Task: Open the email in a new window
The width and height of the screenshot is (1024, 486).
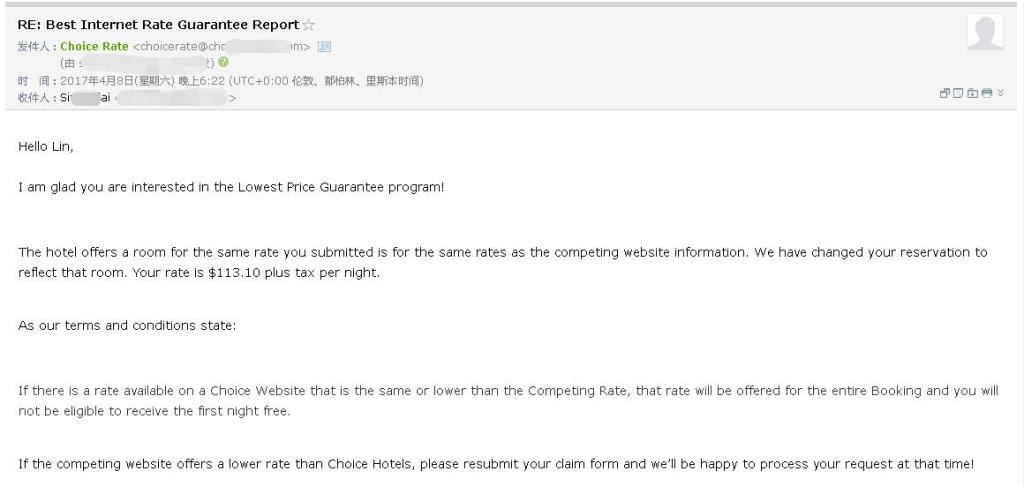Action: tap(944, 93)
